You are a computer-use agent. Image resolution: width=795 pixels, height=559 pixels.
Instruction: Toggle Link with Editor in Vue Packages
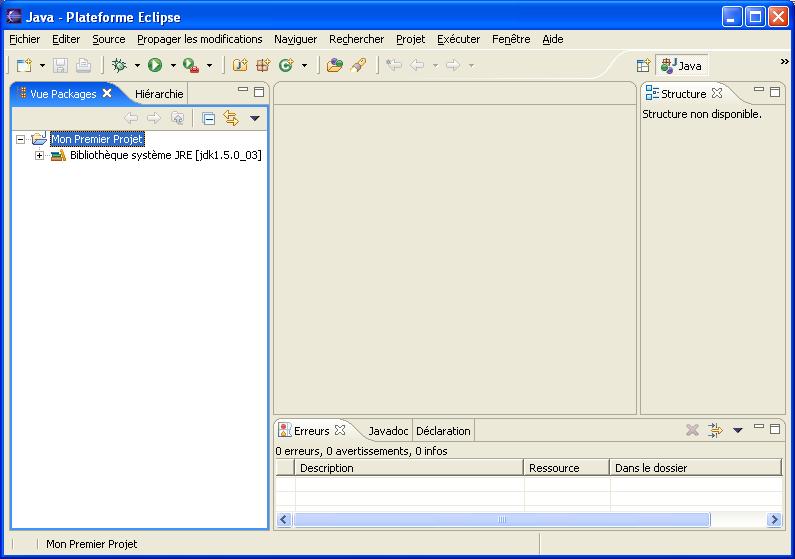(x=231, y=118)
